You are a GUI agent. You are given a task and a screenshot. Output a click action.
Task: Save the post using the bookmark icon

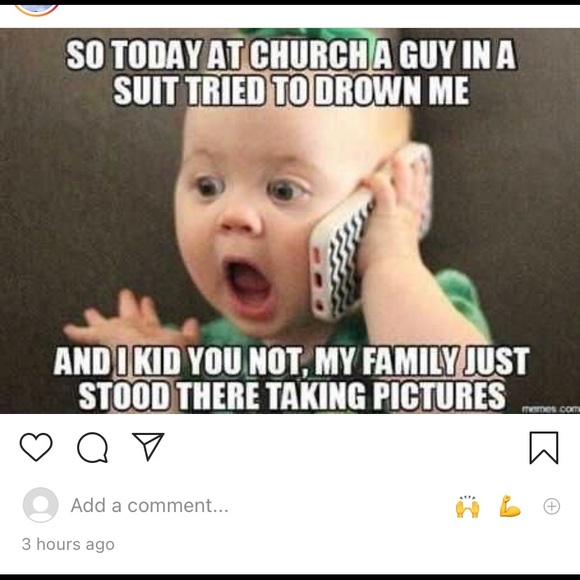pyautogui.click(x=544, y=448)
